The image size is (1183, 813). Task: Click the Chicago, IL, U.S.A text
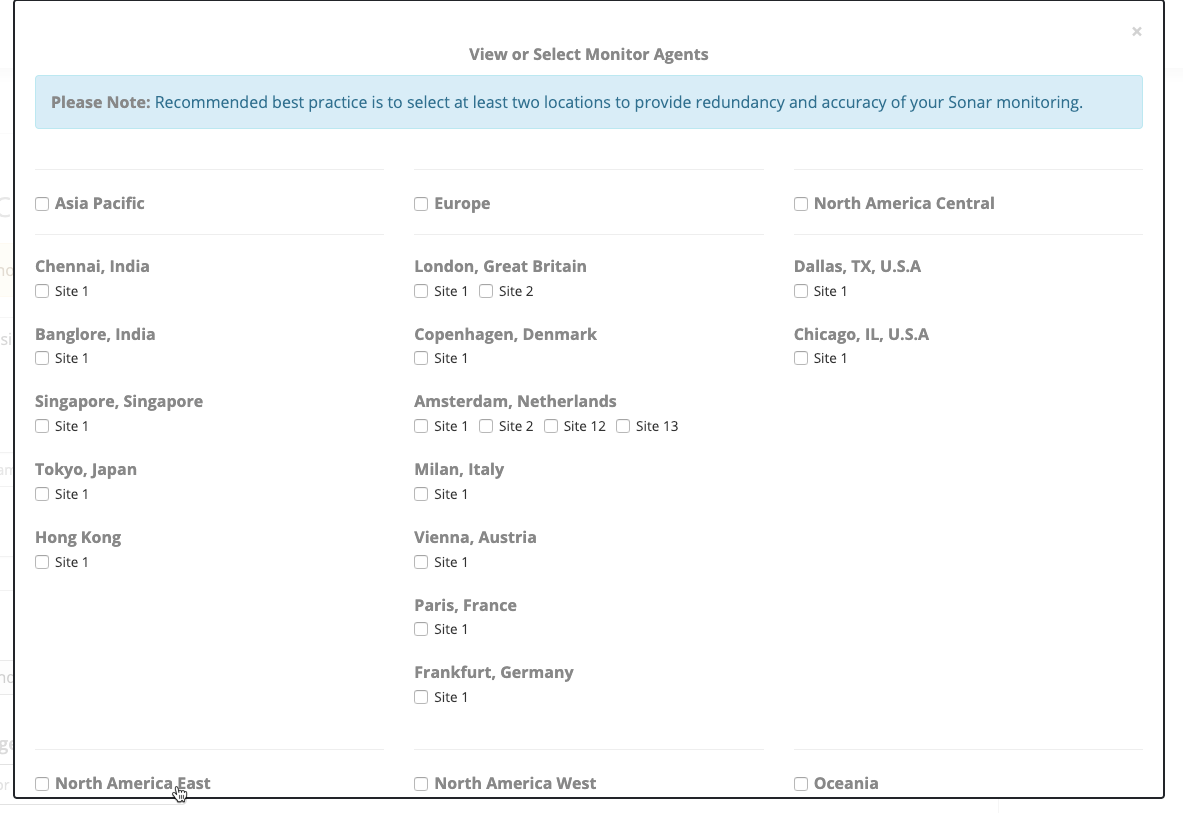(861, 334)
